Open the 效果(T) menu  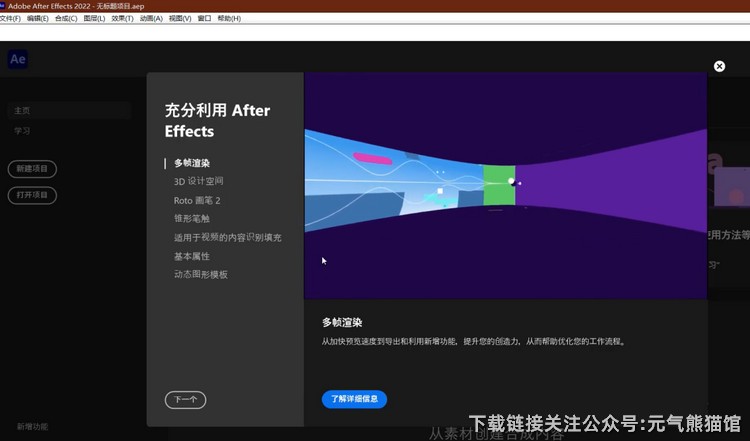coord(123,18)
